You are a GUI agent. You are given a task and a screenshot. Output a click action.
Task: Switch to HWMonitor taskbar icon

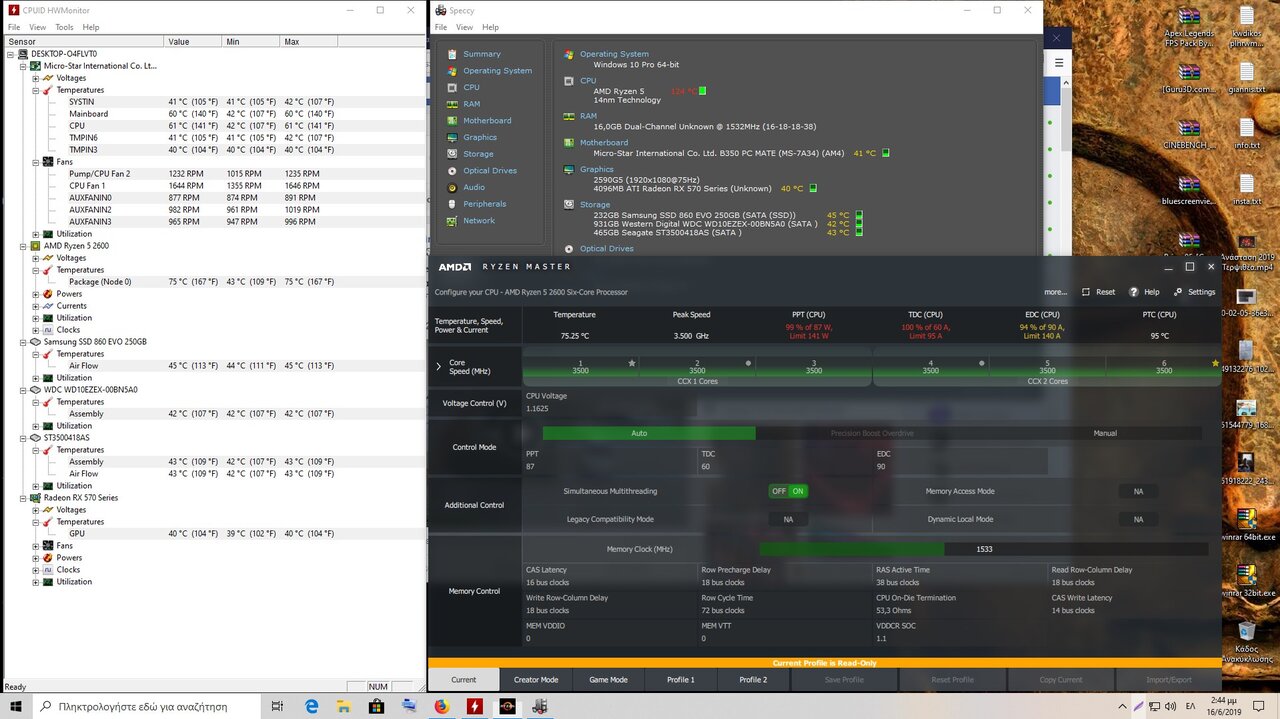click(x=475, y=706)
